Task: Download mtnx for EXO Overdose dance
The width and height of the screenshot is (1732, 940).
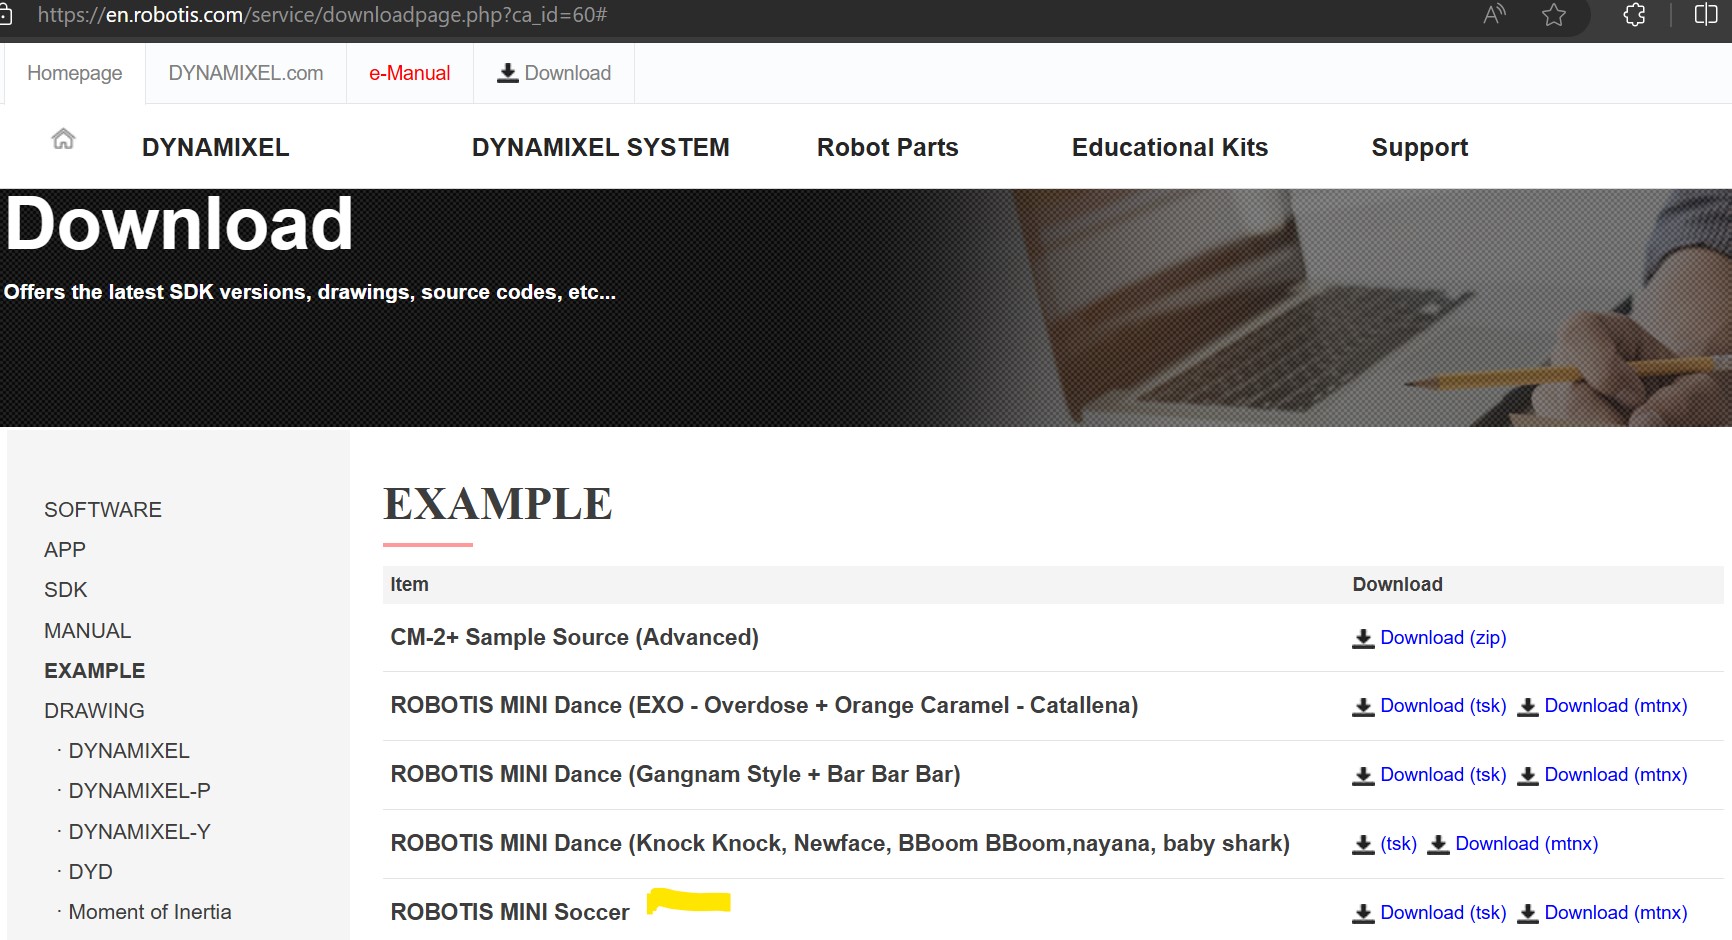Action: click(1616, 706)
